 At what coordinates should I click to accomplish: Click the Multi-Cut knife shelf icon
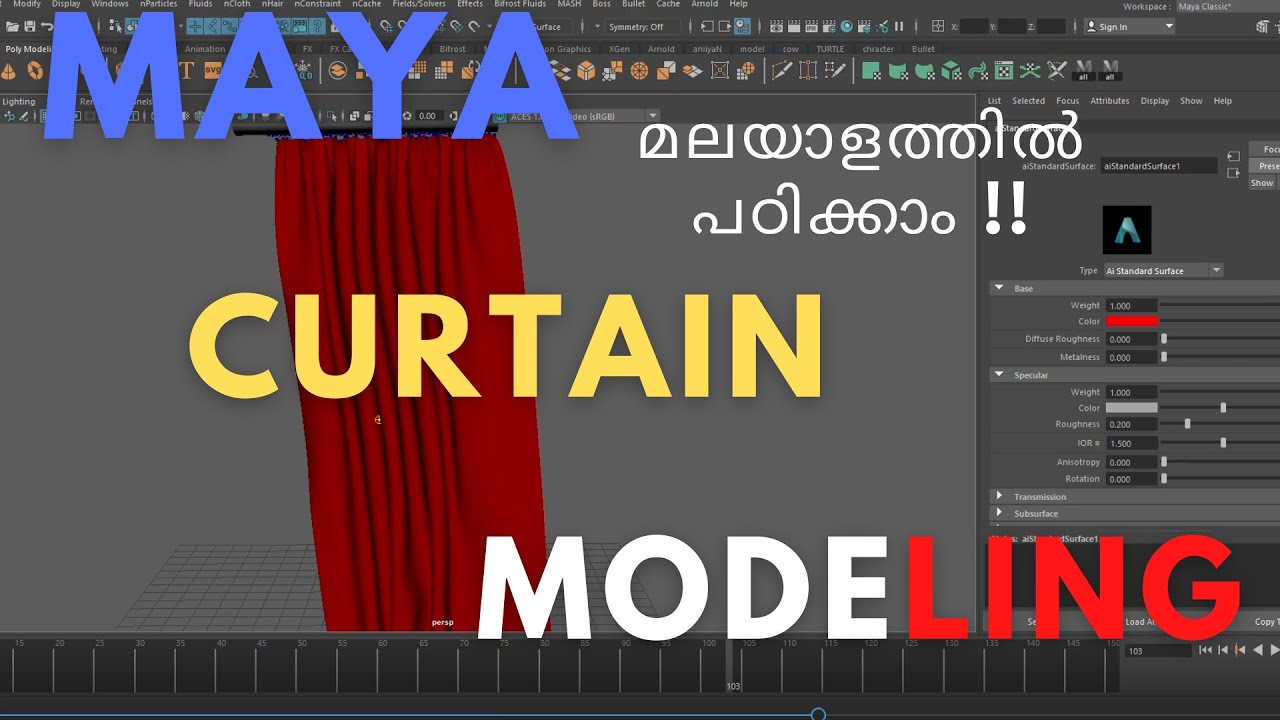[x=782, y=70]
